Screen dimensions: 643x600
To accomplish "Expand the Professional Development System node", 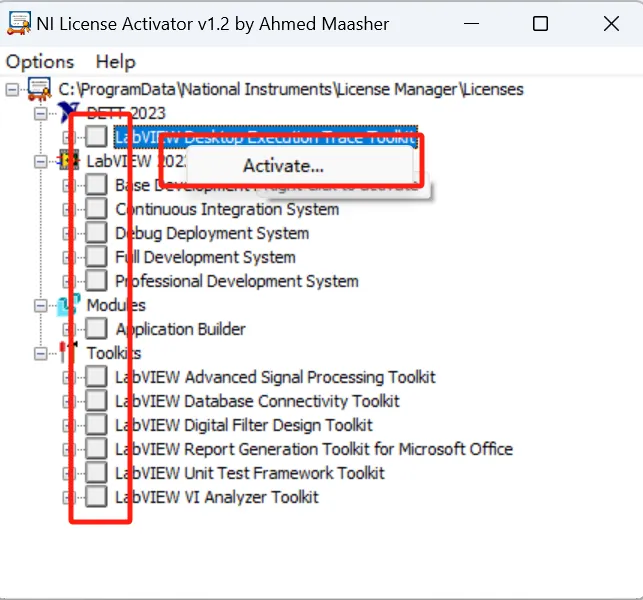I will click(67, 281).
